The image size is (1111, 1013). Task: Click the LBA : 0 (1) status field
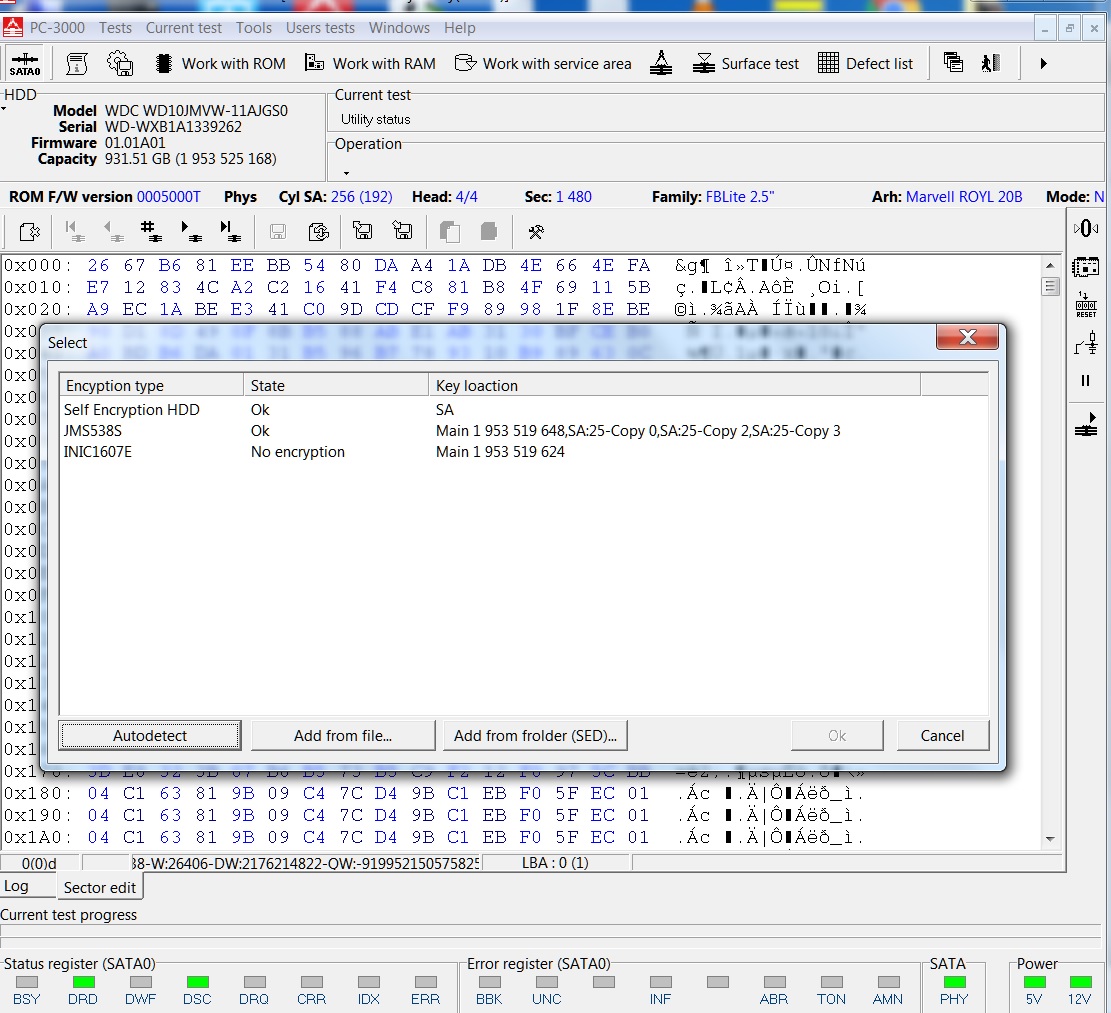pyautogui.click(x=556, y=863)
